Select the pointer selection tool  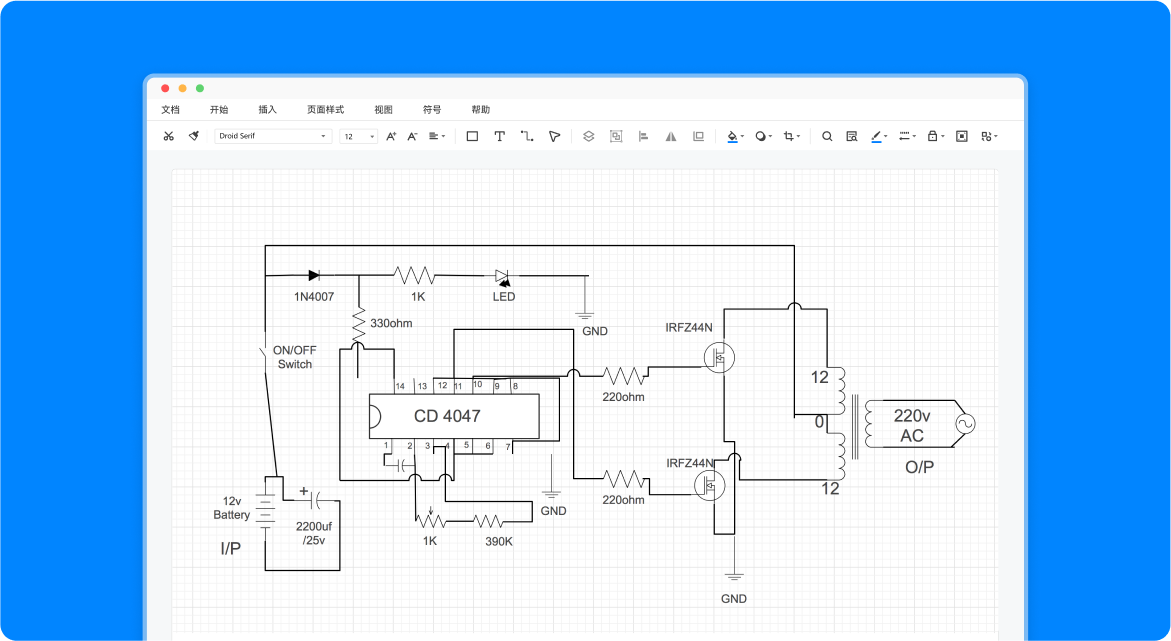(x=554, y=136)
